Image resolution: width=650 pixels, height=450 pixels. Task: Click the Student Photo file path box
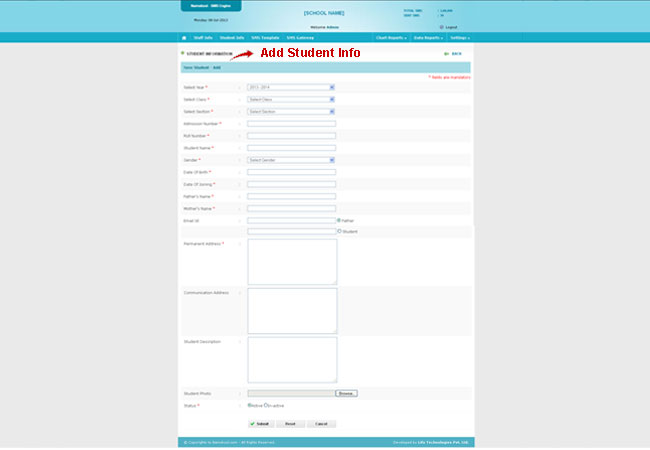coord(291,393)
